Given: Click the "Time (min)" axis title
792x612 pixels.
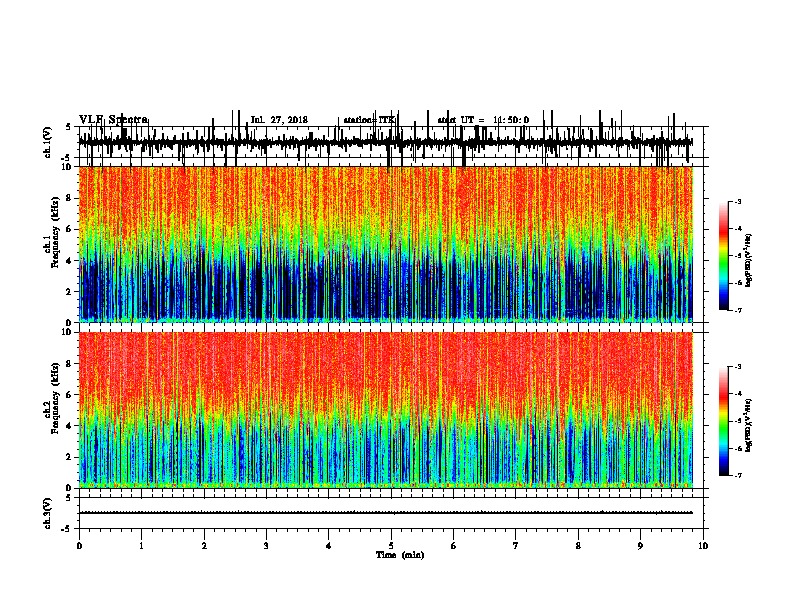Looking at the screenshot, I should click(400, 555).
